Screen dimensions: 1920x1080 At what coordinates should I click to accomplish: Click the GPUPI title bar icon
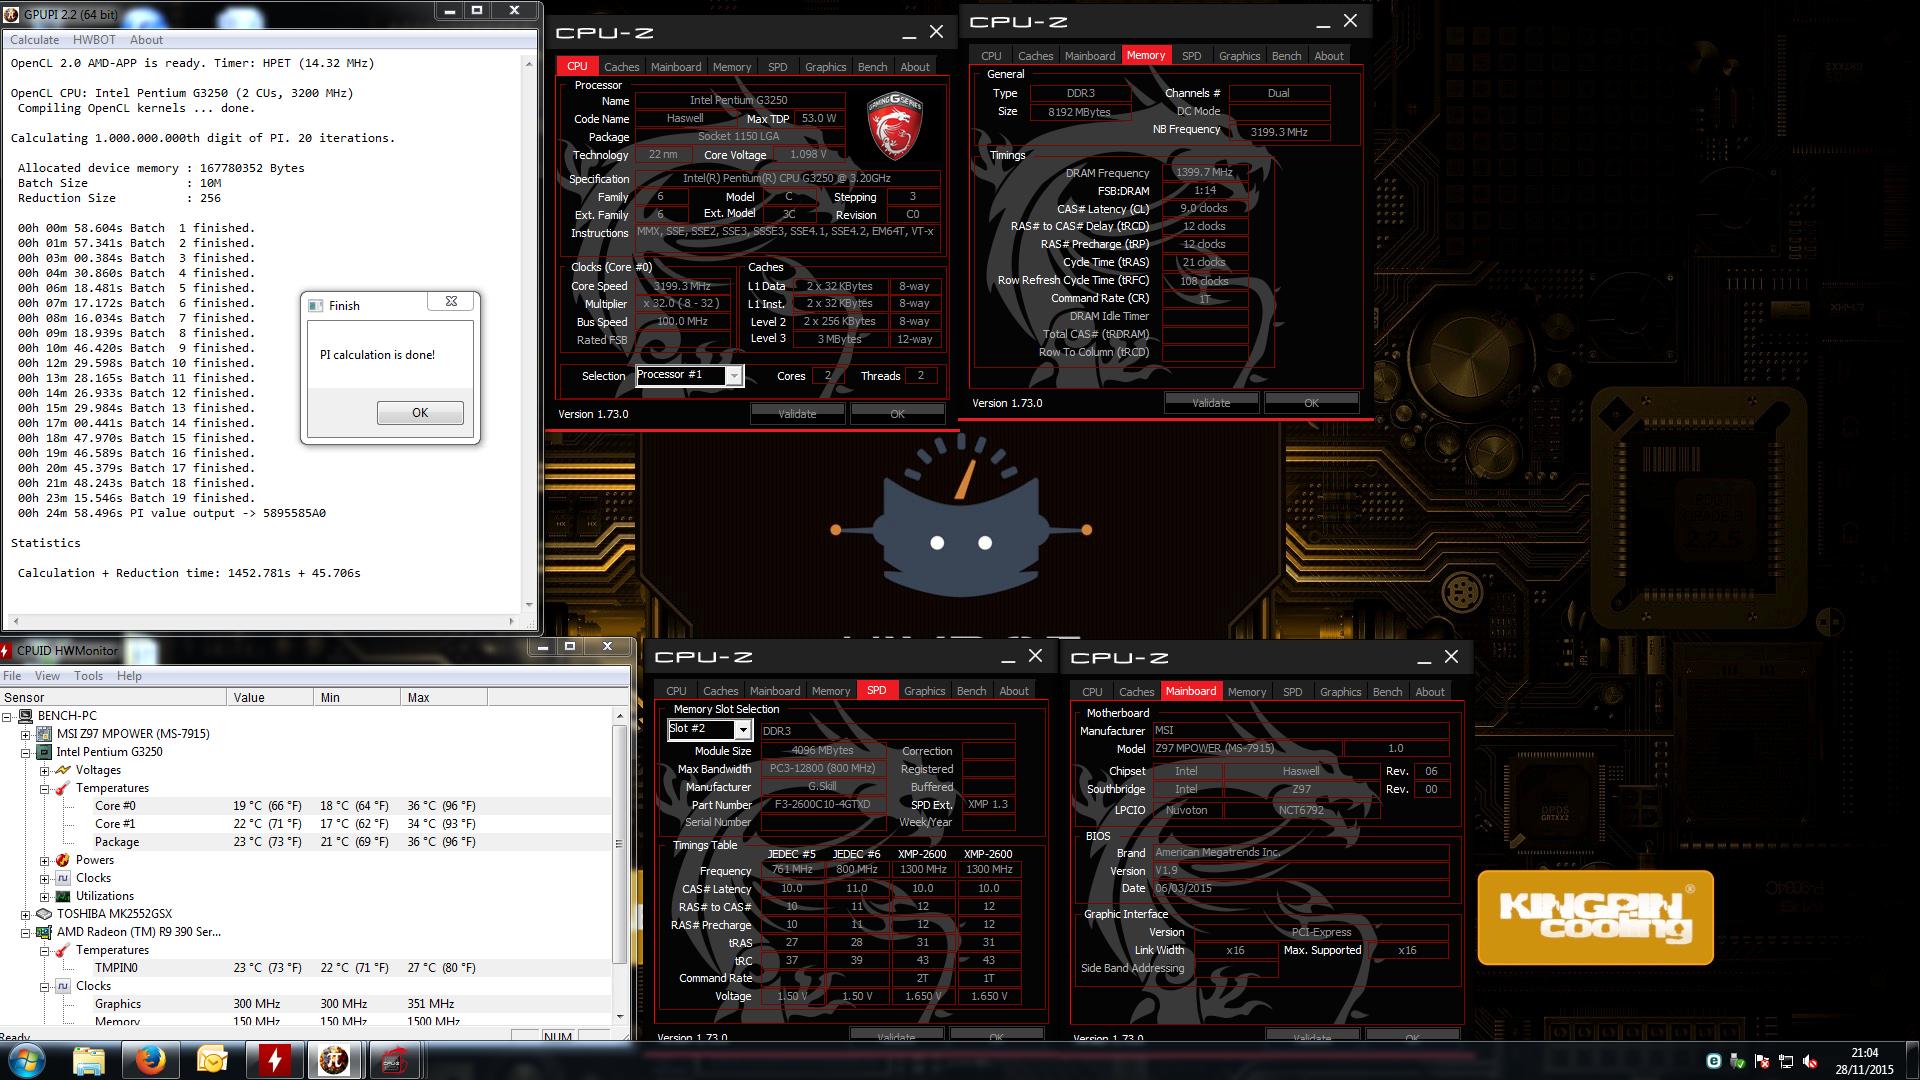click(x=13, y=14)
